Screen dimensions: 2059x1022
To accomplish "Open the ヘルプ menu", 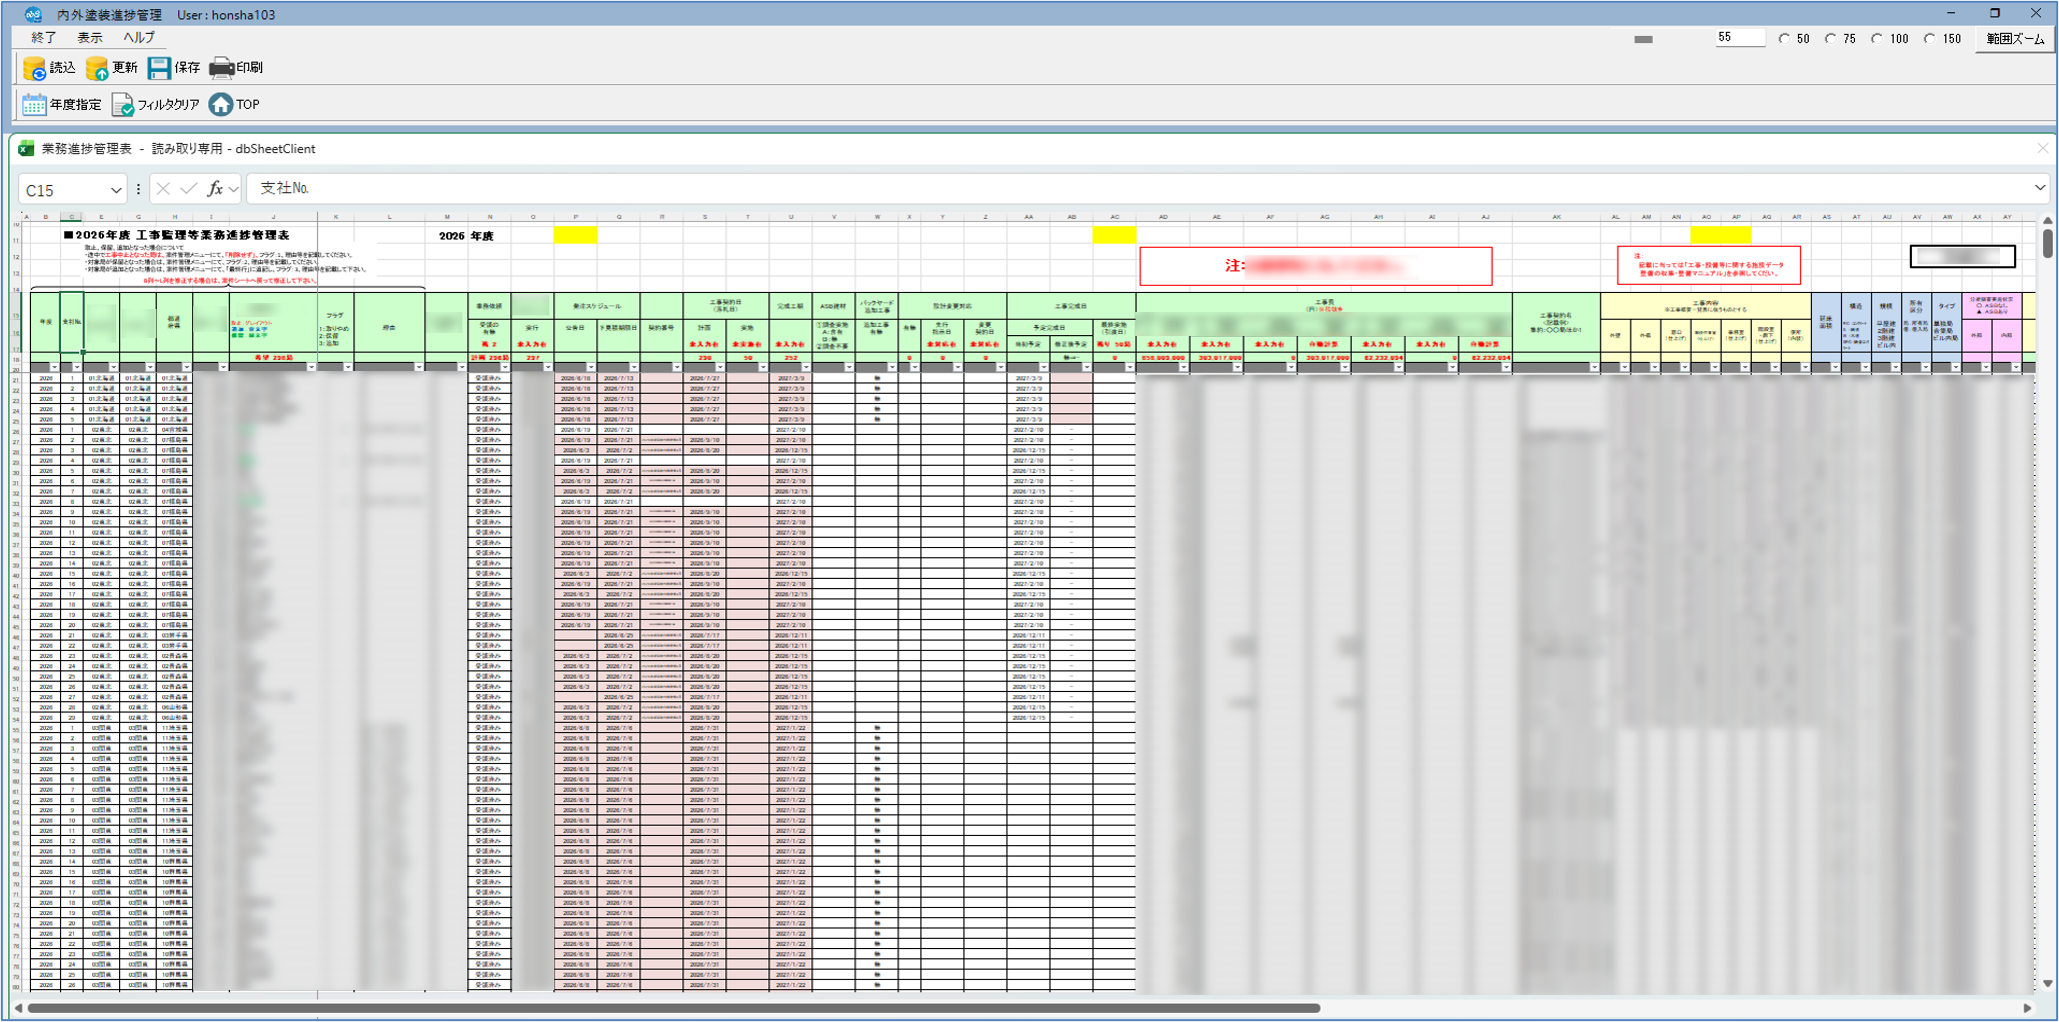I will pos(139,37).
